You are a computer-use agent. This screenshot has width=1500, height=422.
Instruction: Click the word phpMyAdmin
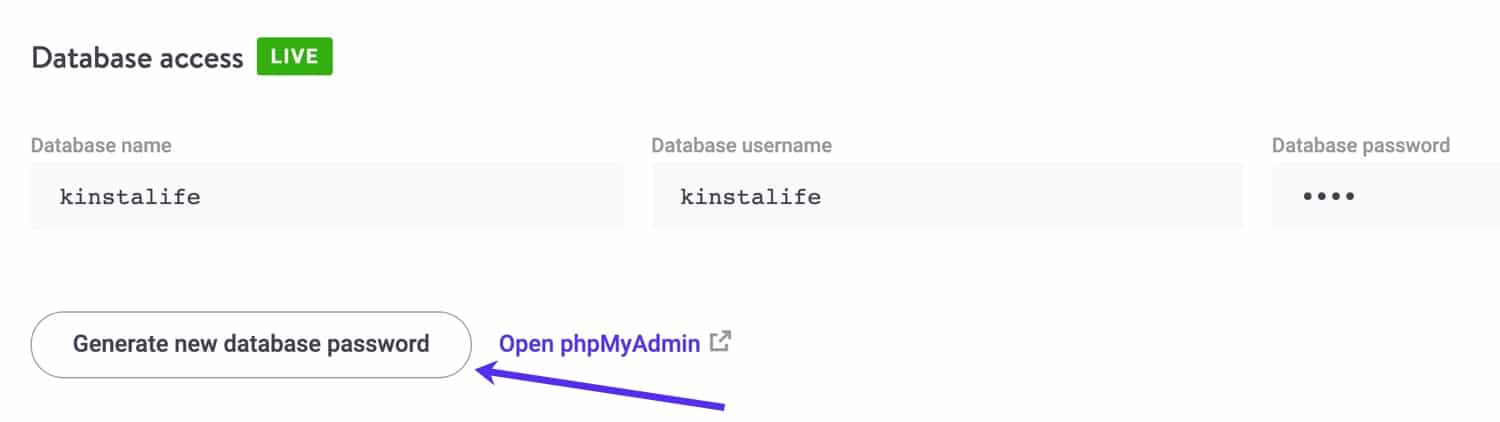pos(630,345)
